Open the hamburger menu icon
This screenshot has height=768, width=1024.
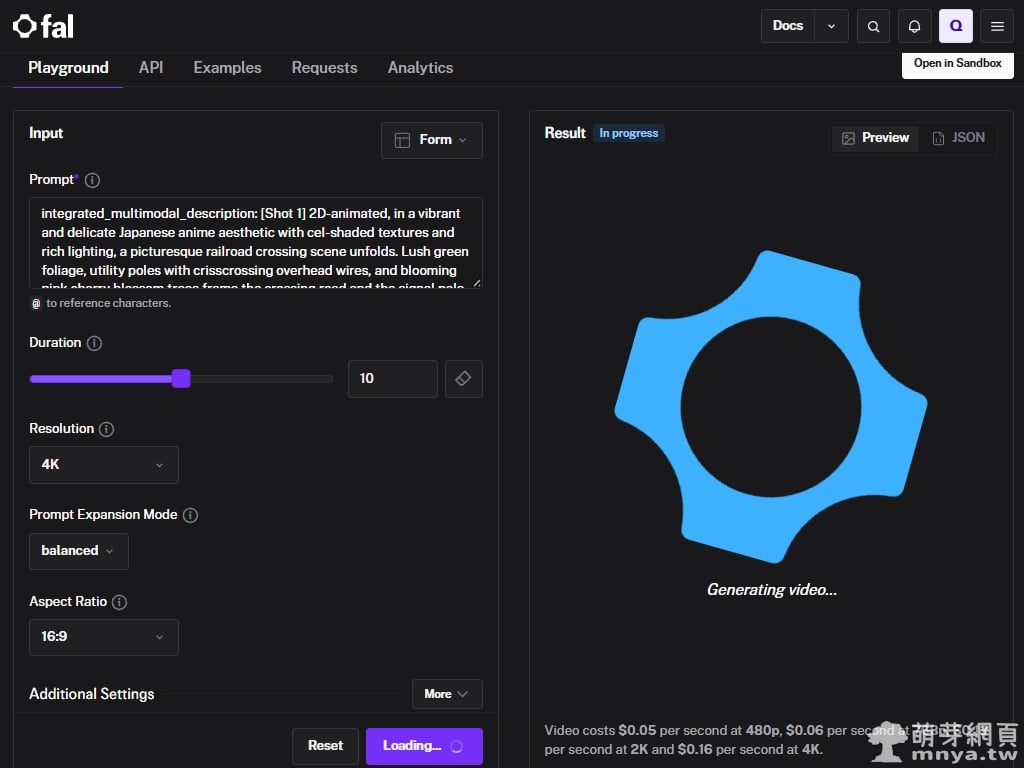point(997,26)
